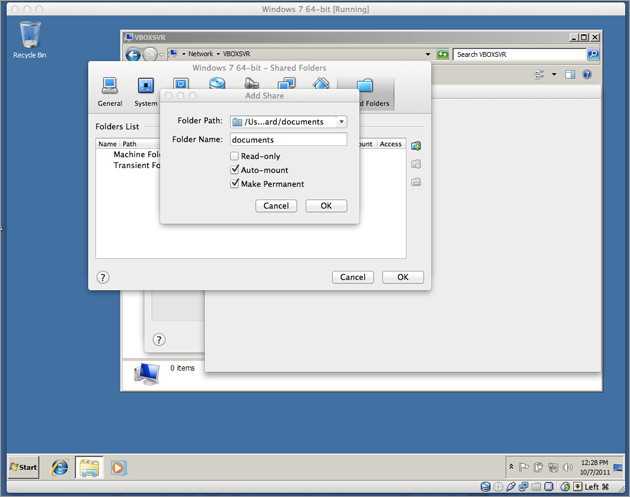Screen dimensions: 630x497
Task: Open the view options dropdown arrow
Action: (x=554, y=74)
